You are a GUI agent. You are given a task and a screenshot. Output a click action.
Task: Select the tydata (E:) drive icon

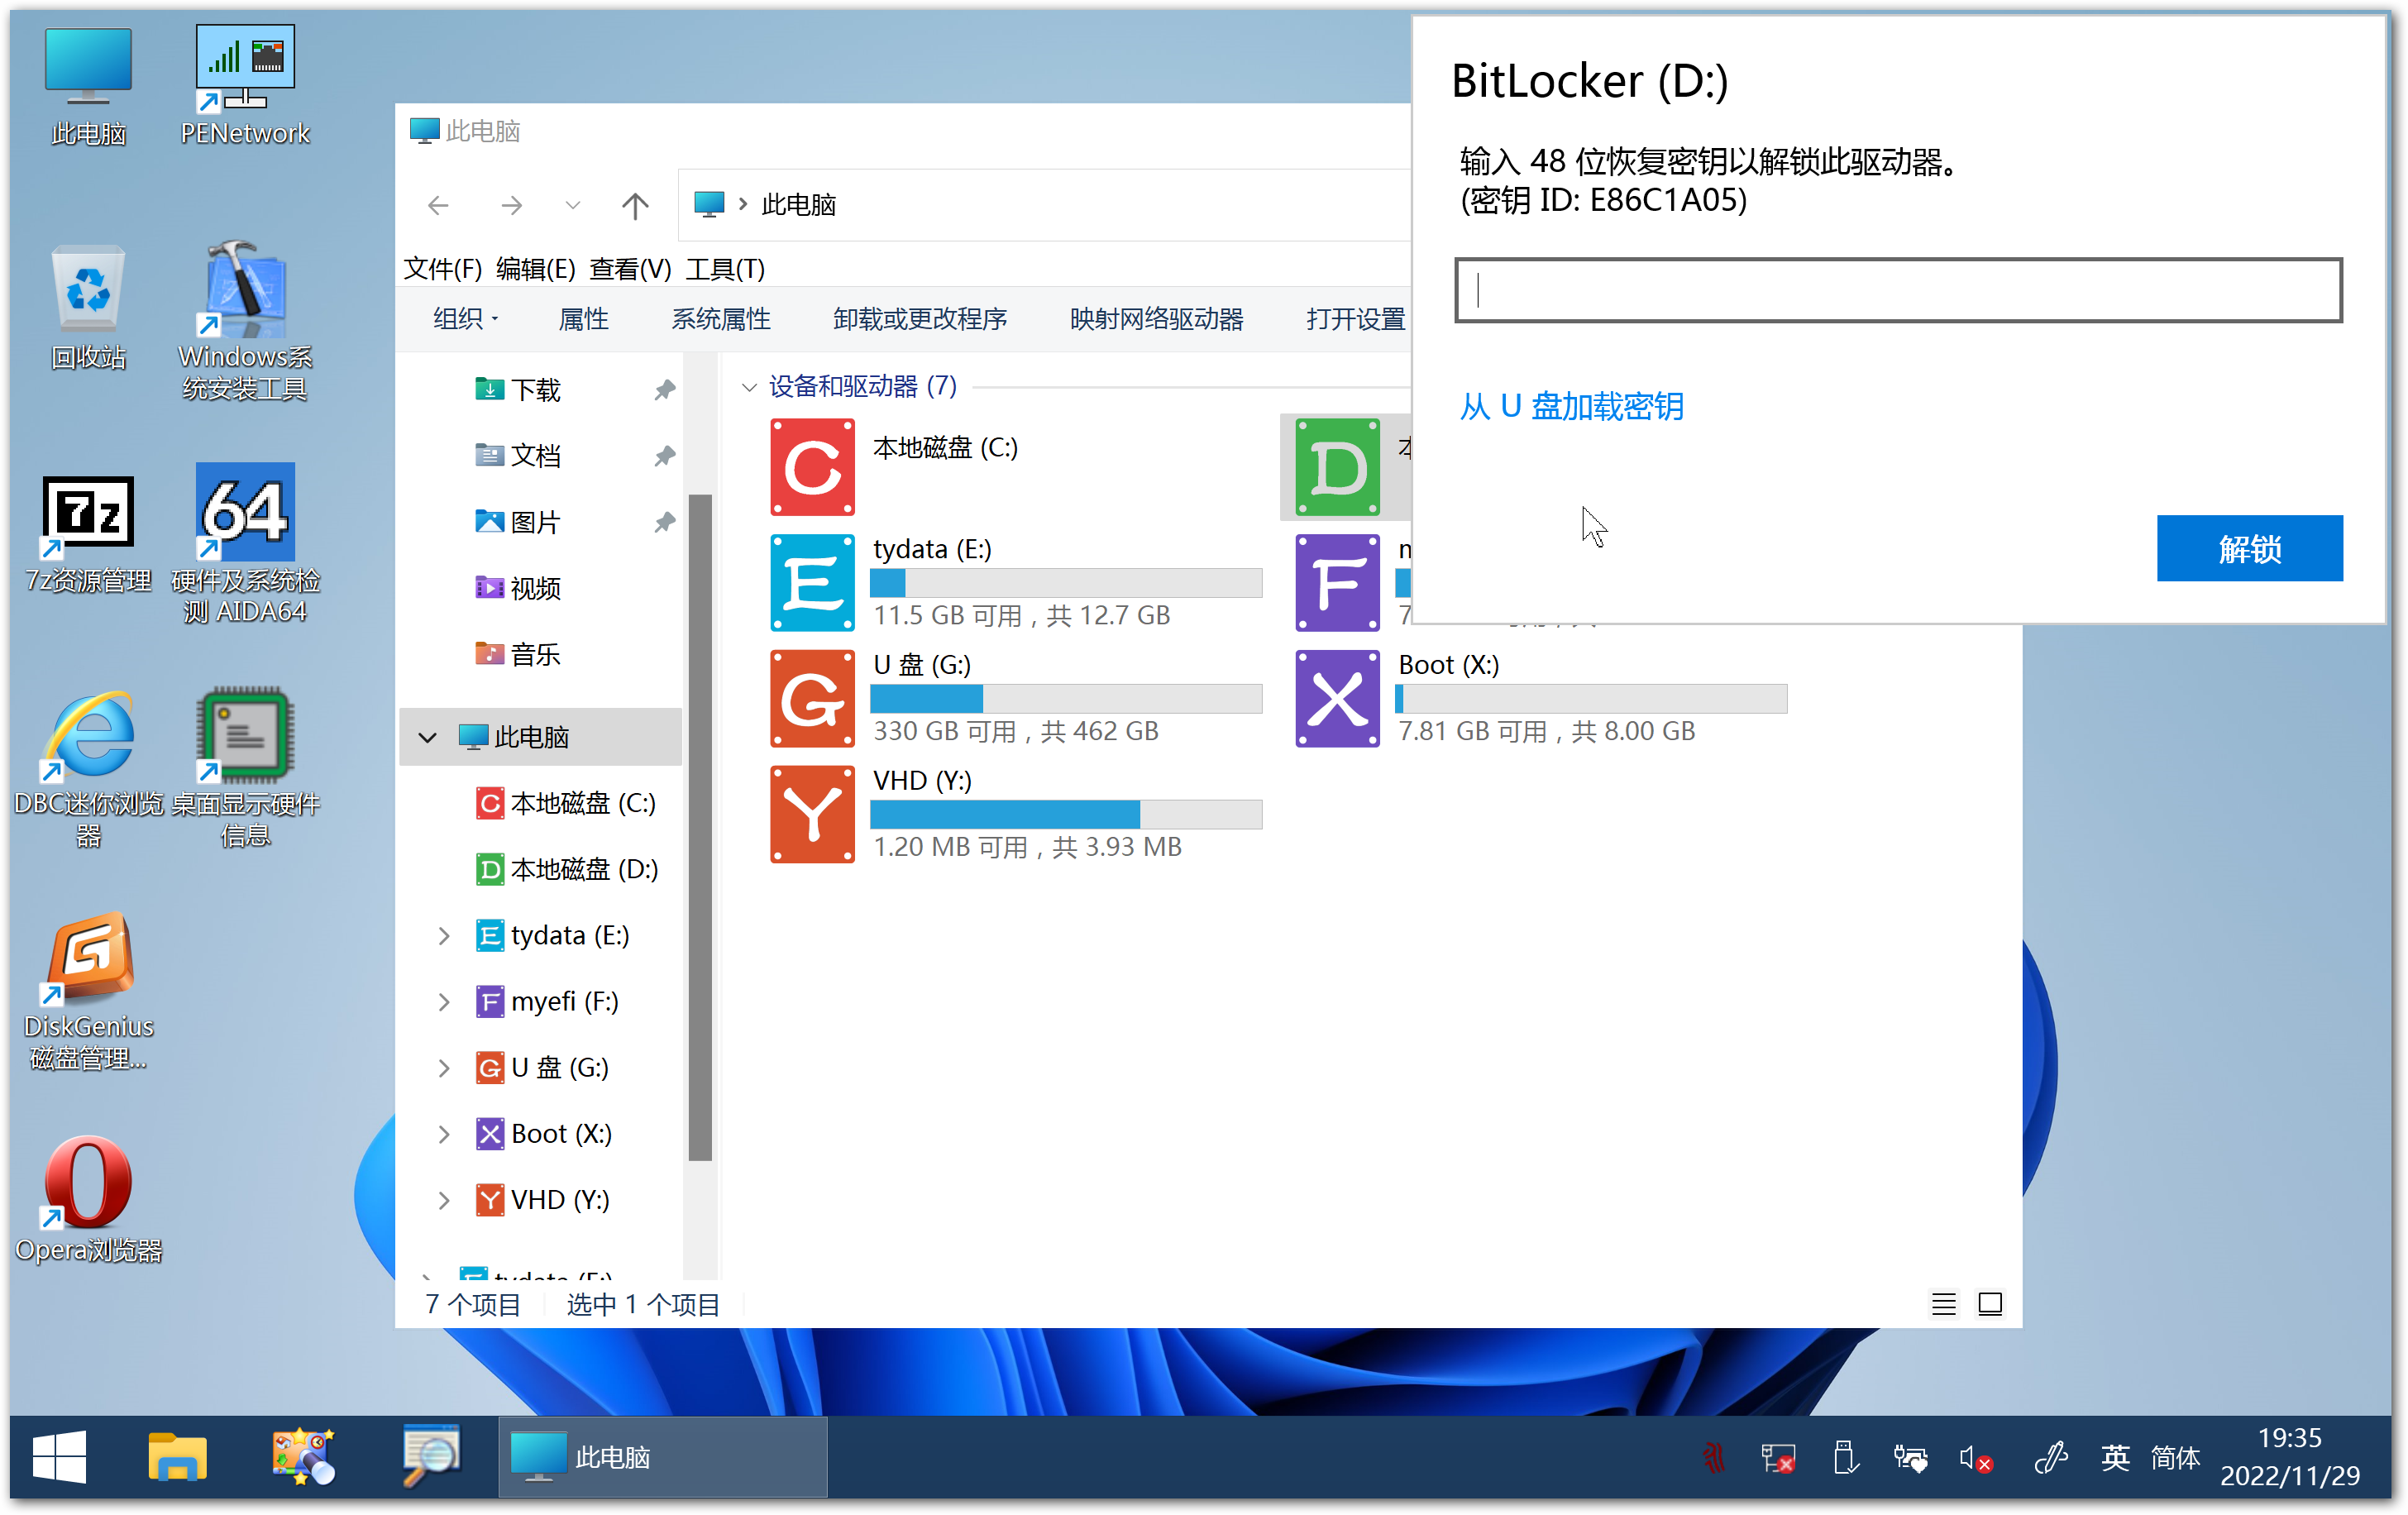[x=812, y=583]
